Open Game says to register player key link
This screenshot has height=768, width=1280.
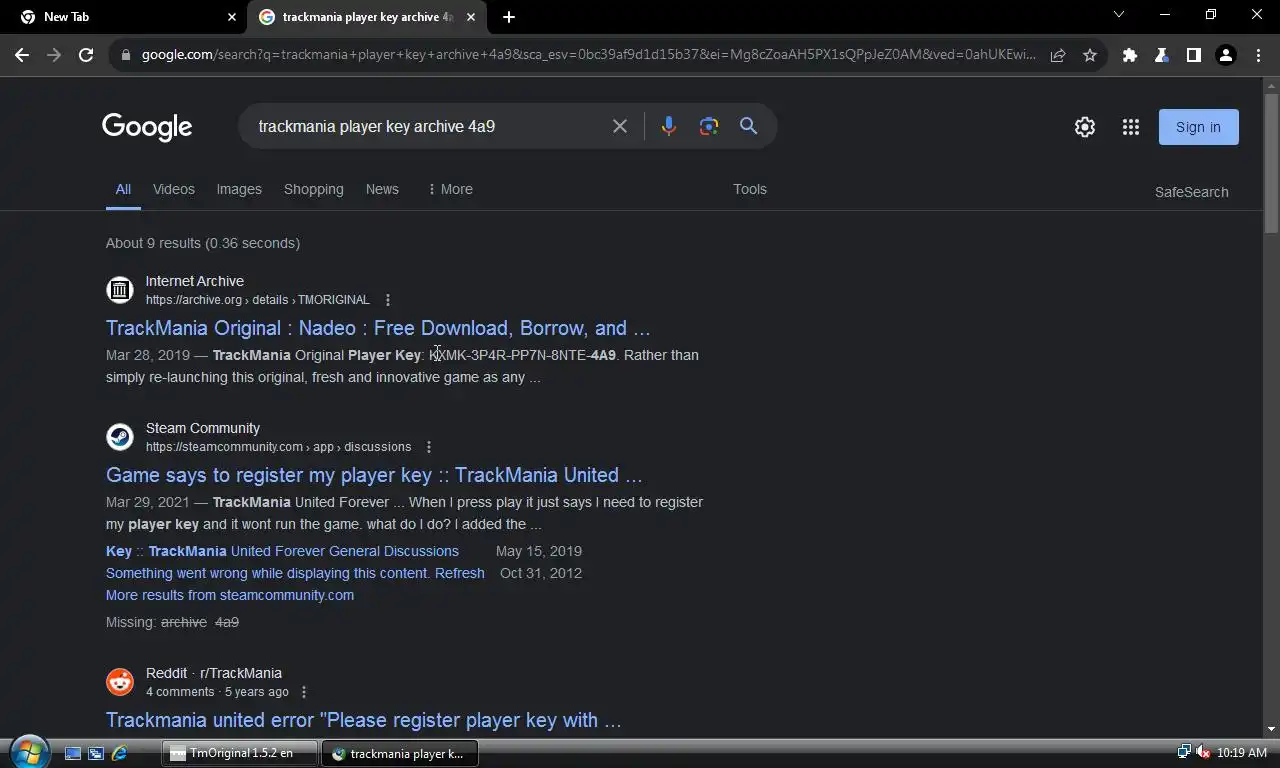pyautogui.click(x=374, y=475)
